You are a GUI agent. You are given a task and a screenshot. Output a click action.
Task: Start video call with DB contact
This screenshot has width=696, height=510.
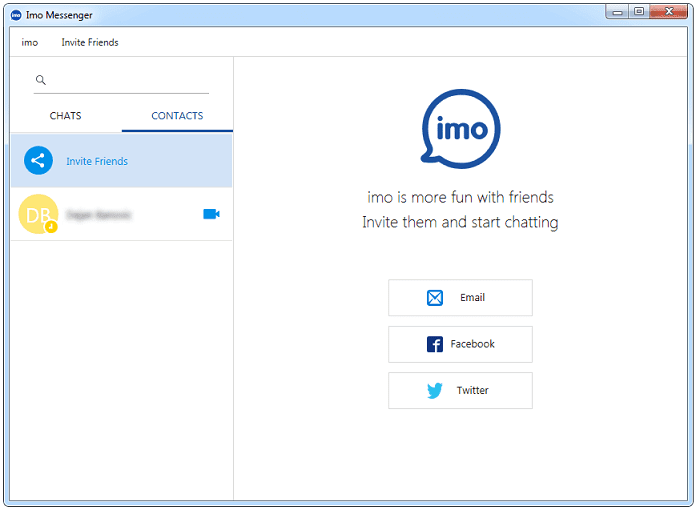[211, 214]
